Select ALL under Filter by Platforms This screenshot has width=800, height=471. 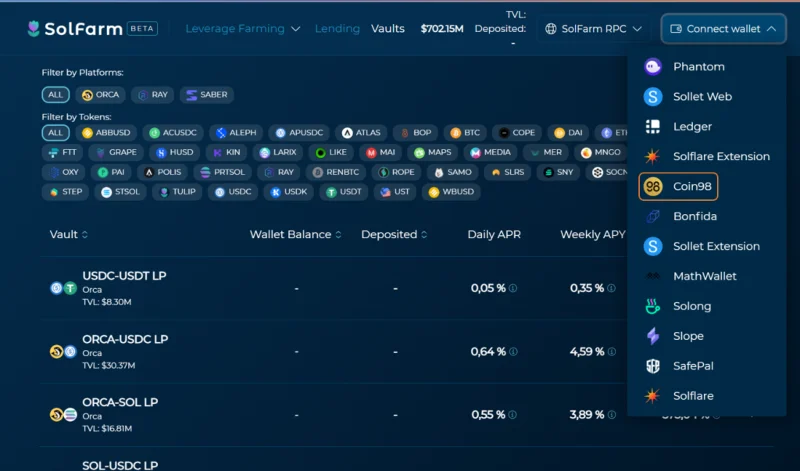(56, 95)
